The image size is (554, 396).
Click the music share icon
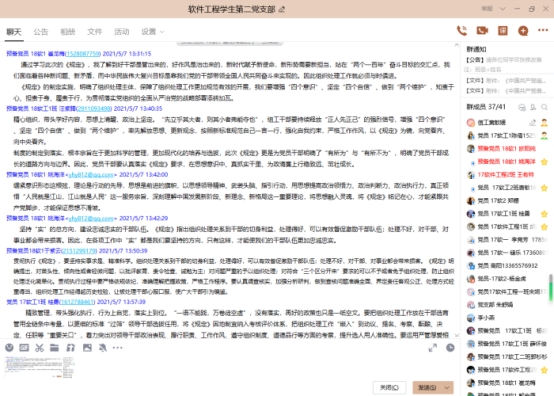71,348
